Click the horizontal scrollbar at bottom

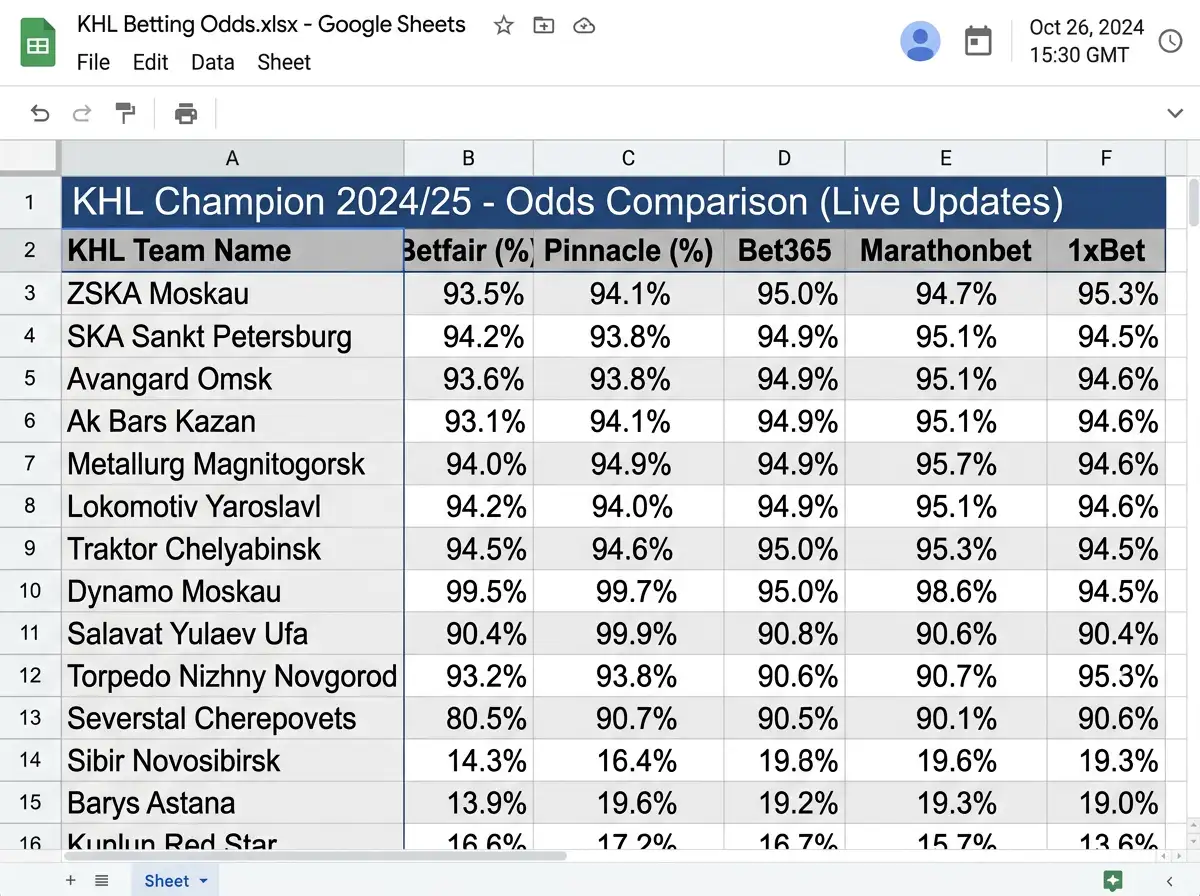click(315, 856)
